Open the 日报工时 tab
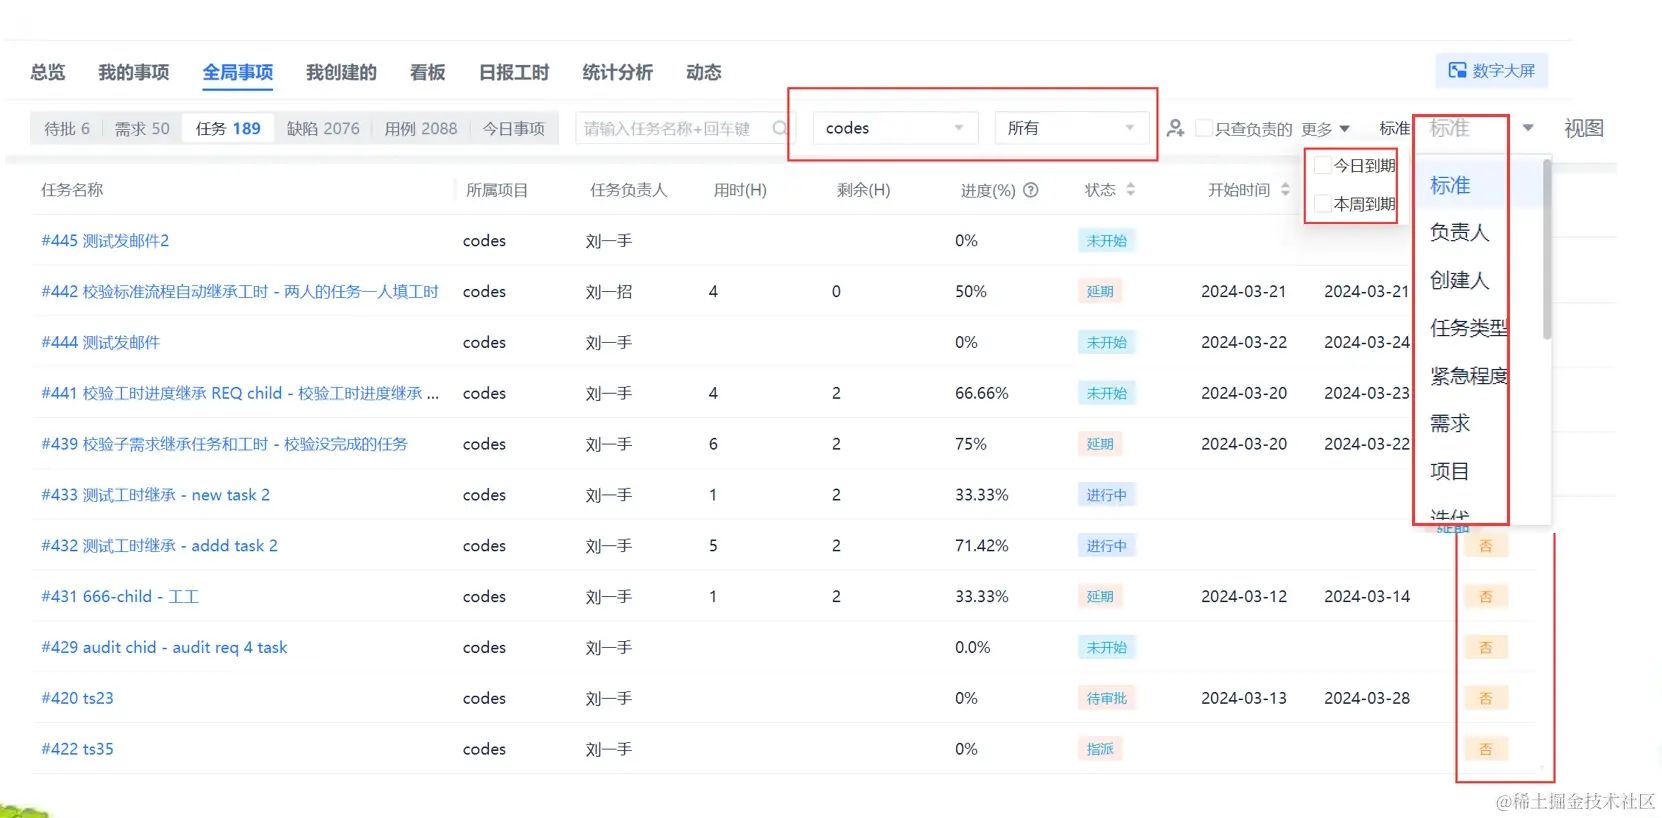The height and width of the screenshot is (818, 1662). click(514, 72)
